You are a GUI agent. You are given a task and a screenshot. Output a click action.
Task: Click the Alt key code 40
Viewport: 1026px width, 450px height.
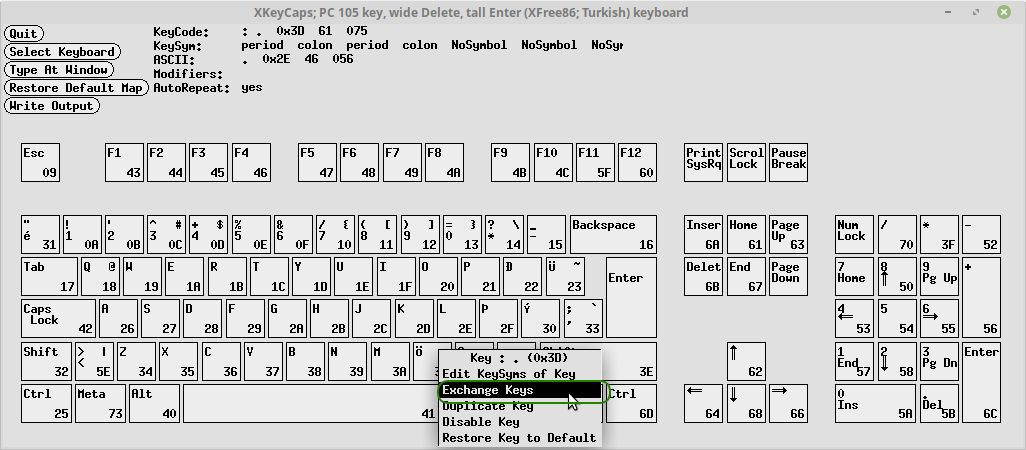pyautogui.click(x=154, y=404)
